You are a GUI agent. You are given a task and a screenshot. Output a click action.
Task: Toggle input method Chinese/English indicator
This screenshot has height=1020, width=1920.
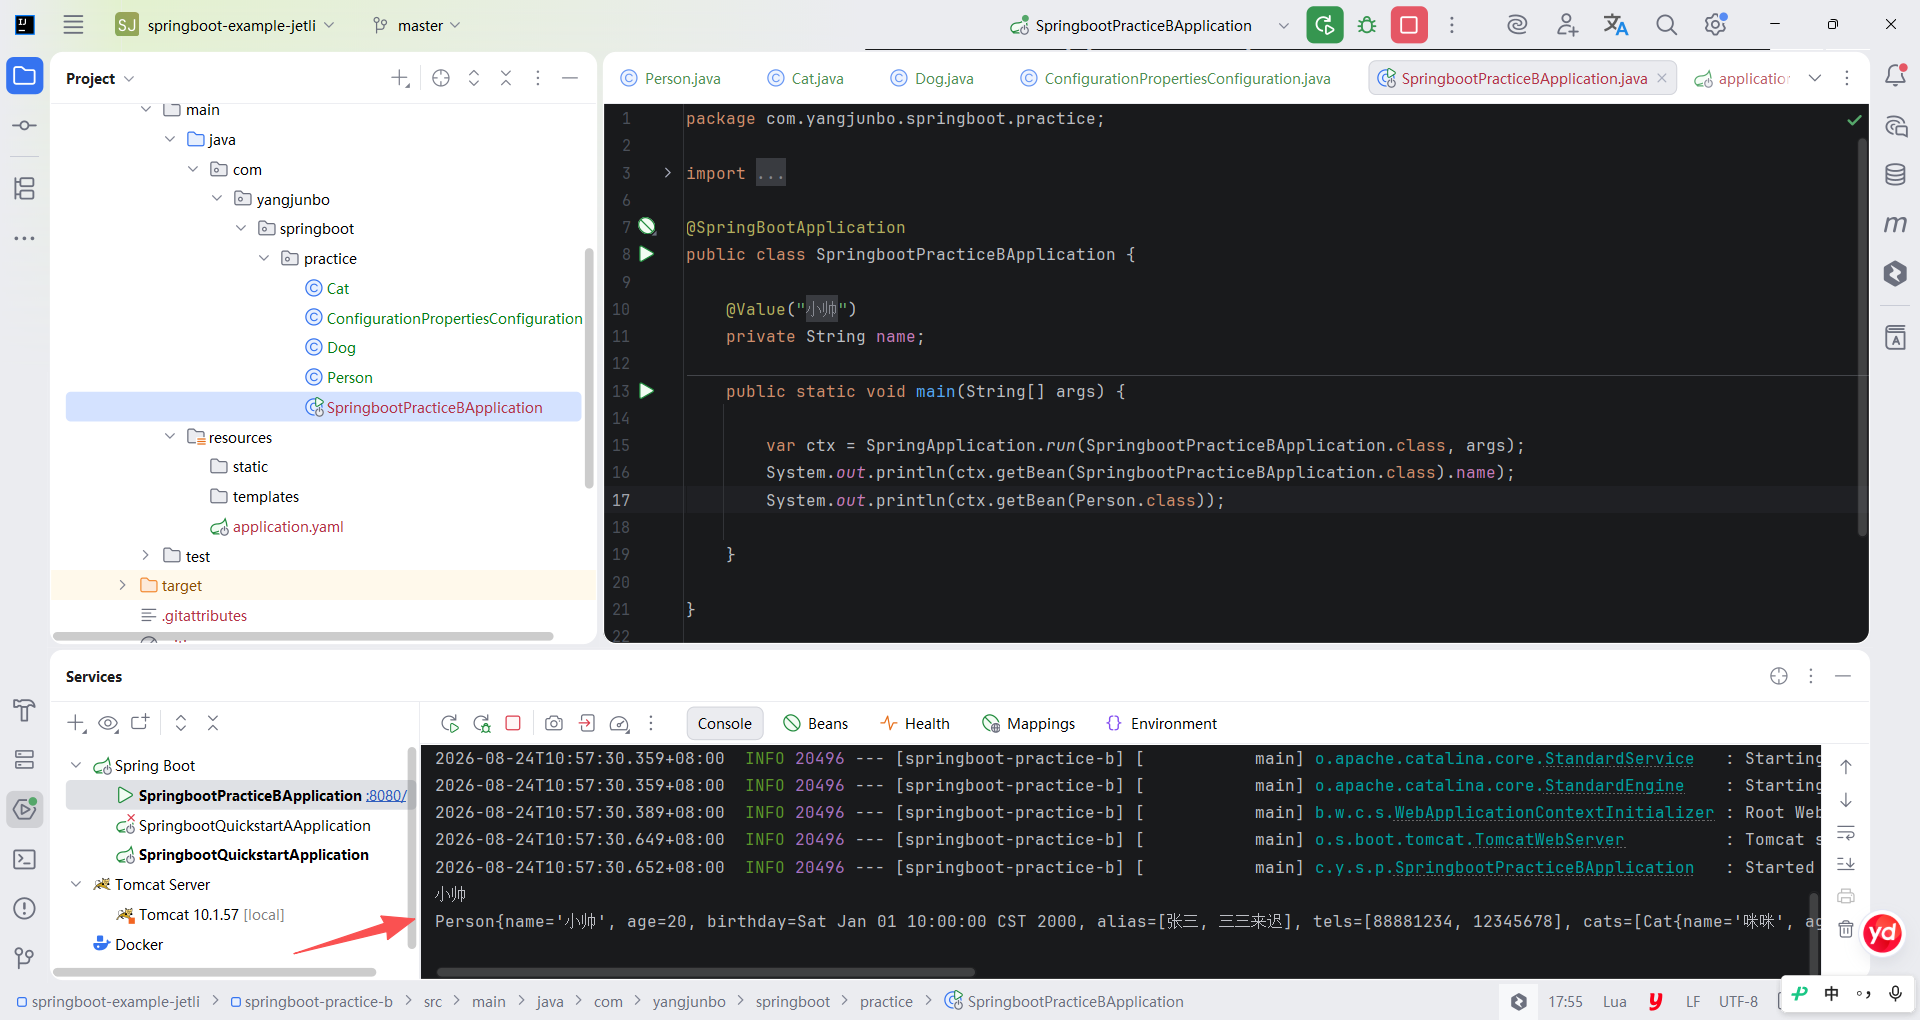[1831, 993]
